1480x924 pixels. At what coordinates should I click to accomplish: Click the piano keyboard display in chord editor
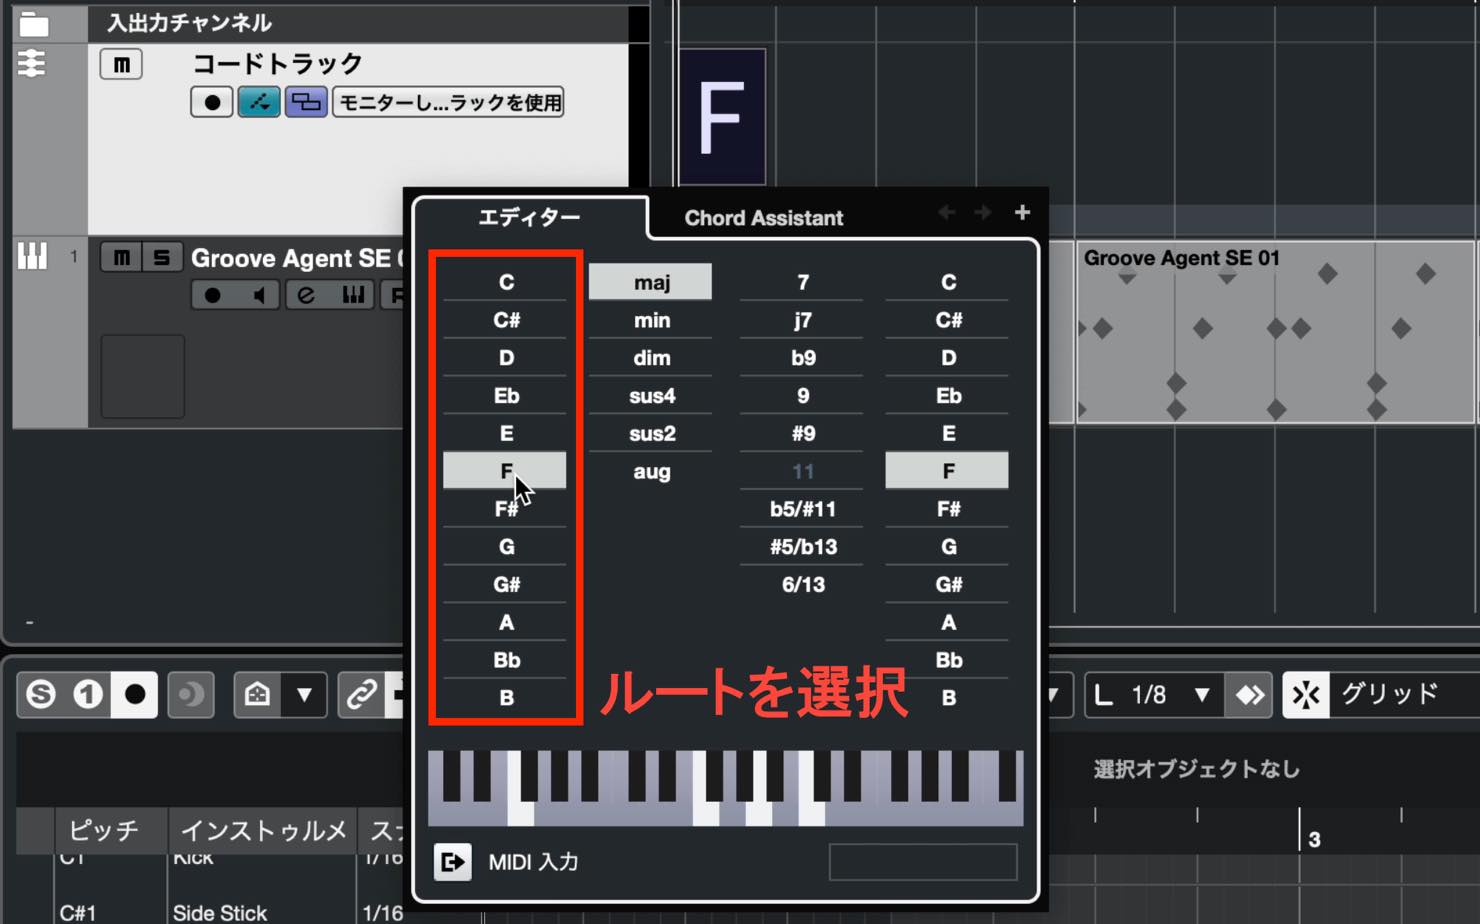pyautogui.click(x=725, y=788)
